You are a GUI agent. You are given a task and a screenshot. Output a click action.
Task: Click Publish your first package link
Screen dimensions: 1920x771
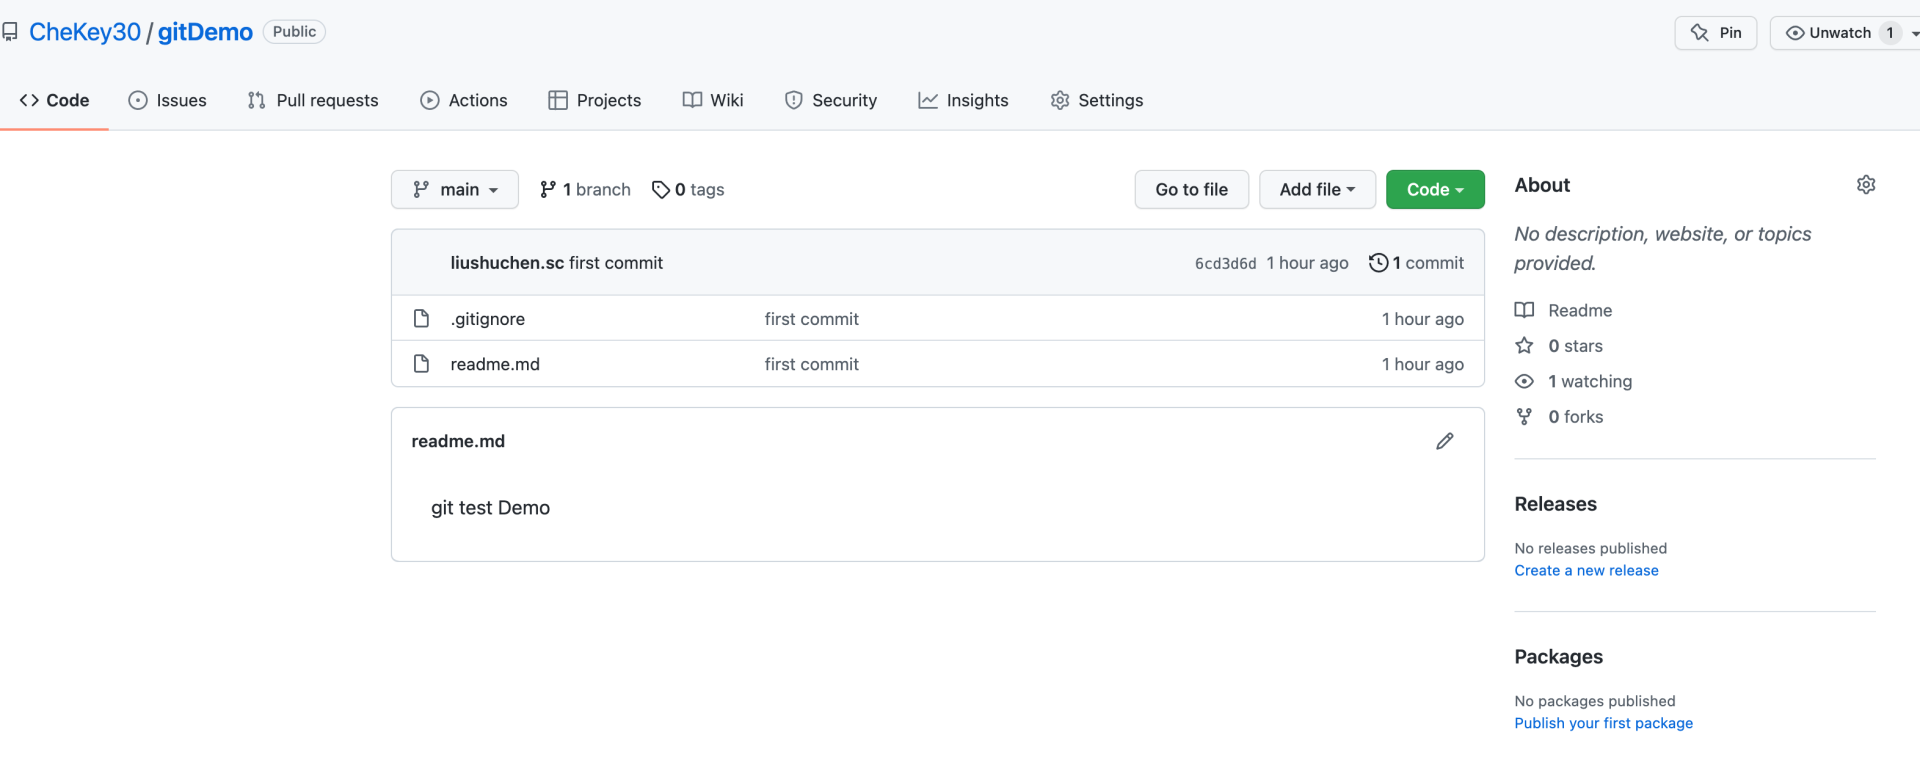click(1603, 723)
